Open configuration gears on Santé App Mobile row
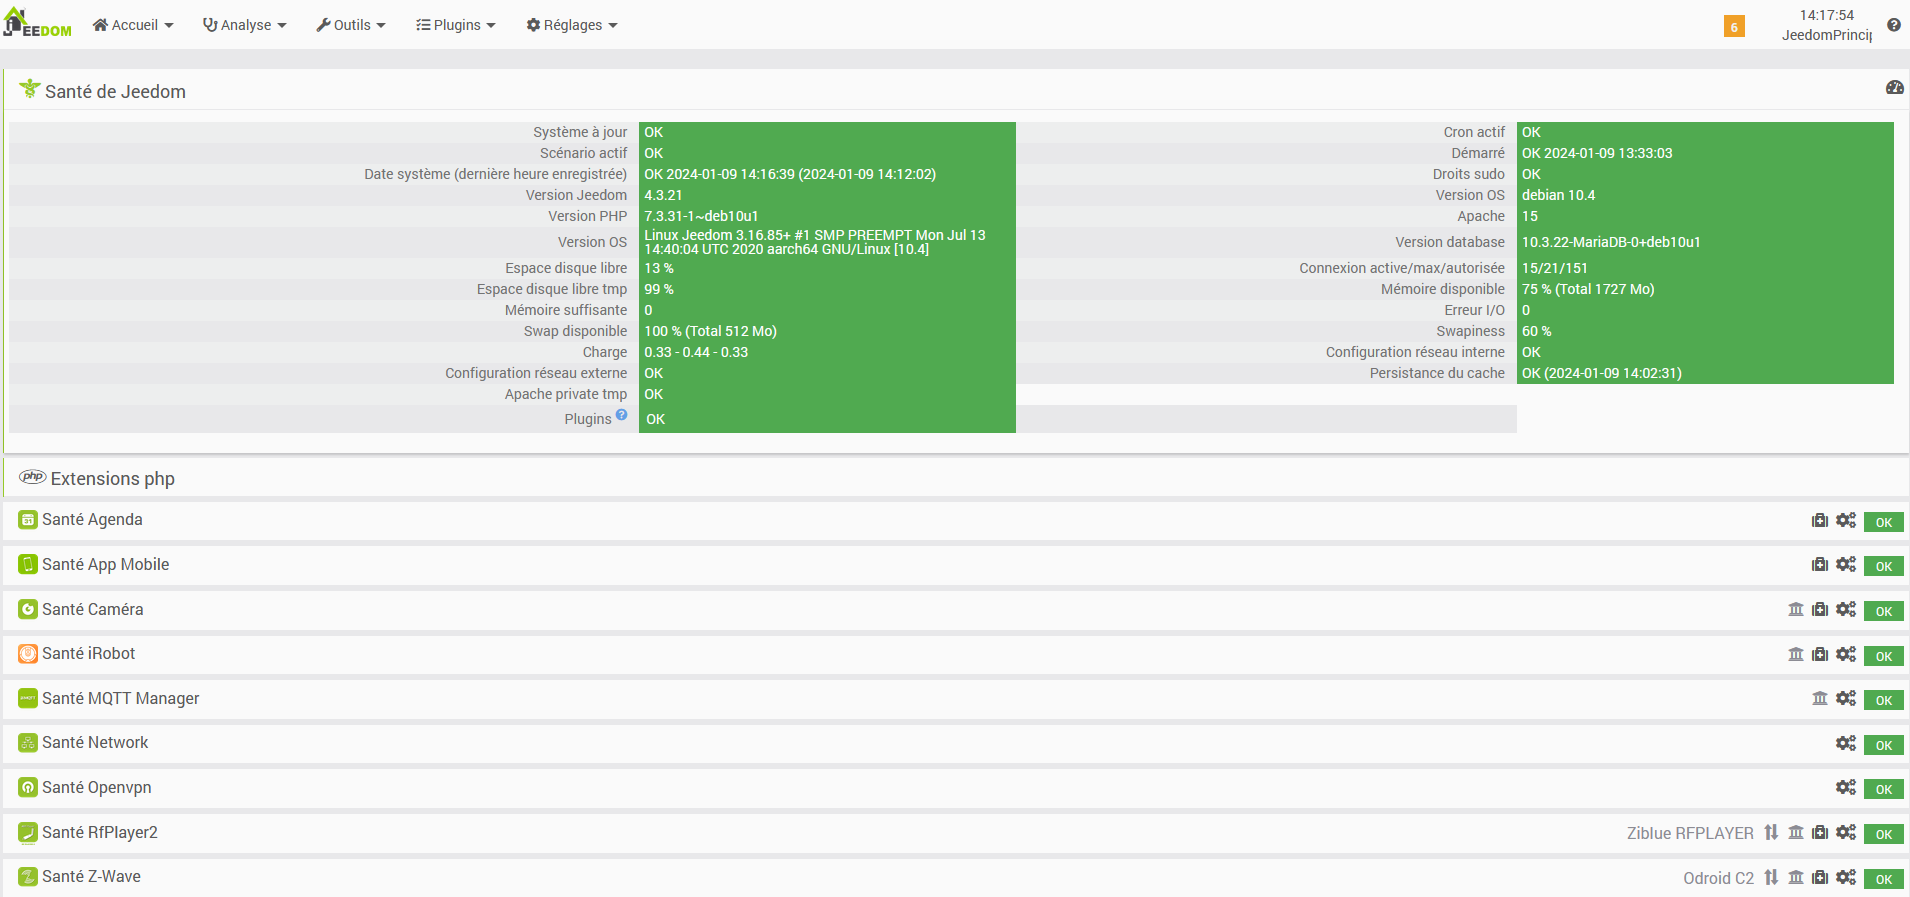Screen dimensions: 1910x897 click(x=1846, y=565)
